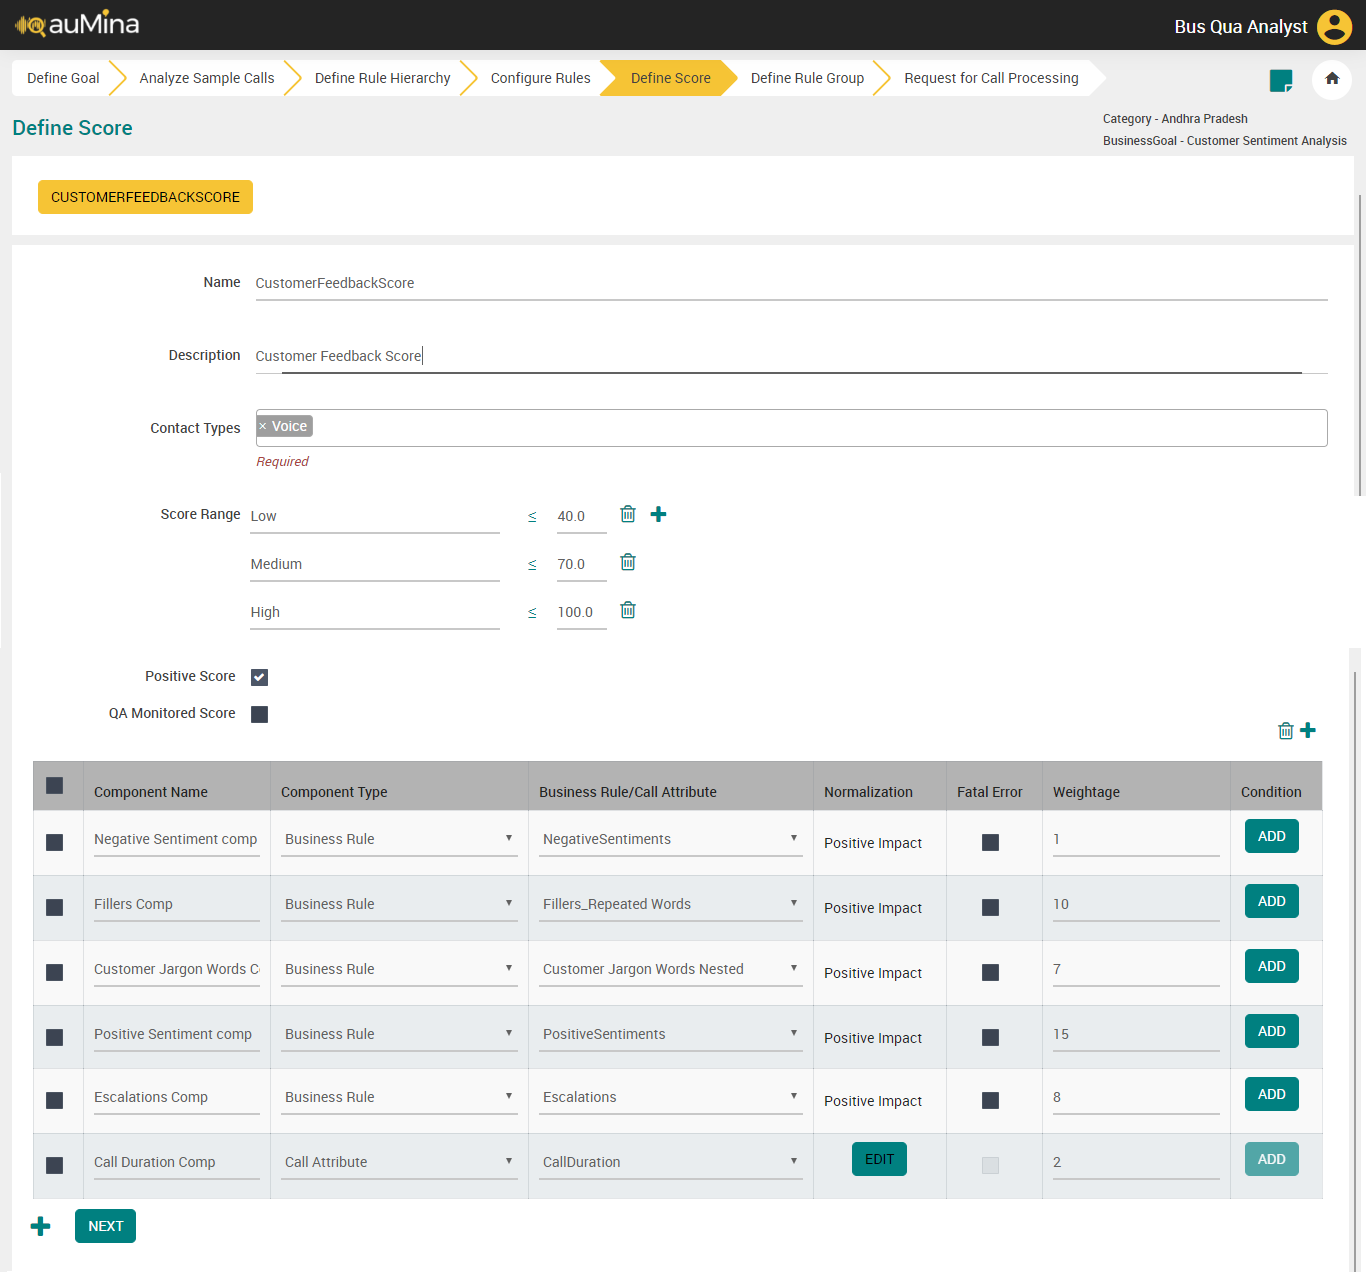Open the PositiveSentiments rule dropdown
This screenshot has height=1272, width=1366.
(671, 1035)
